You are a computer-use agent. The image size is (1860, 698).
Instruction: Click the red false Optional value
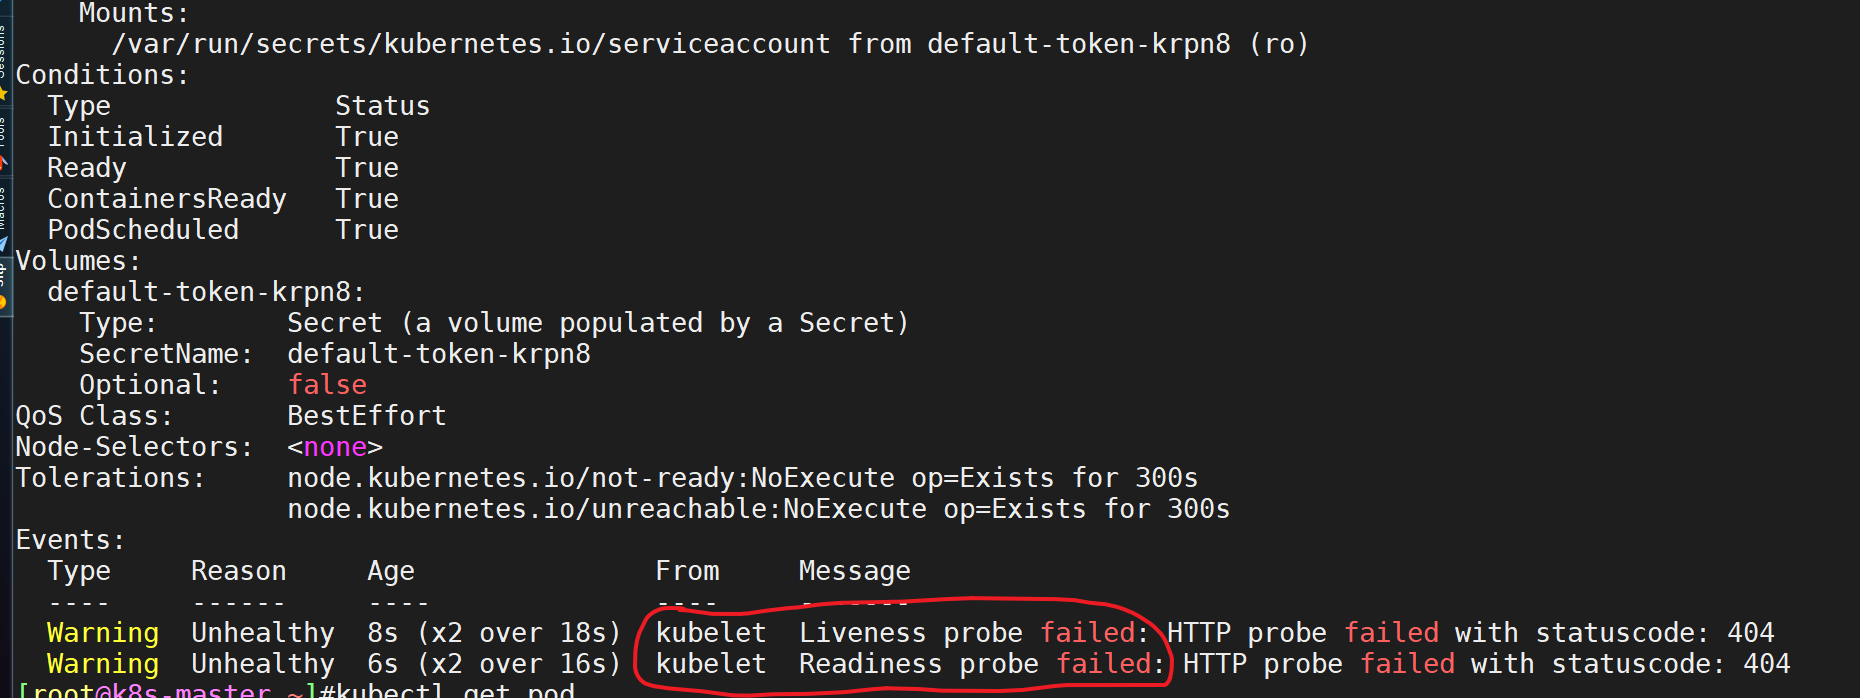tap(327, 385)
